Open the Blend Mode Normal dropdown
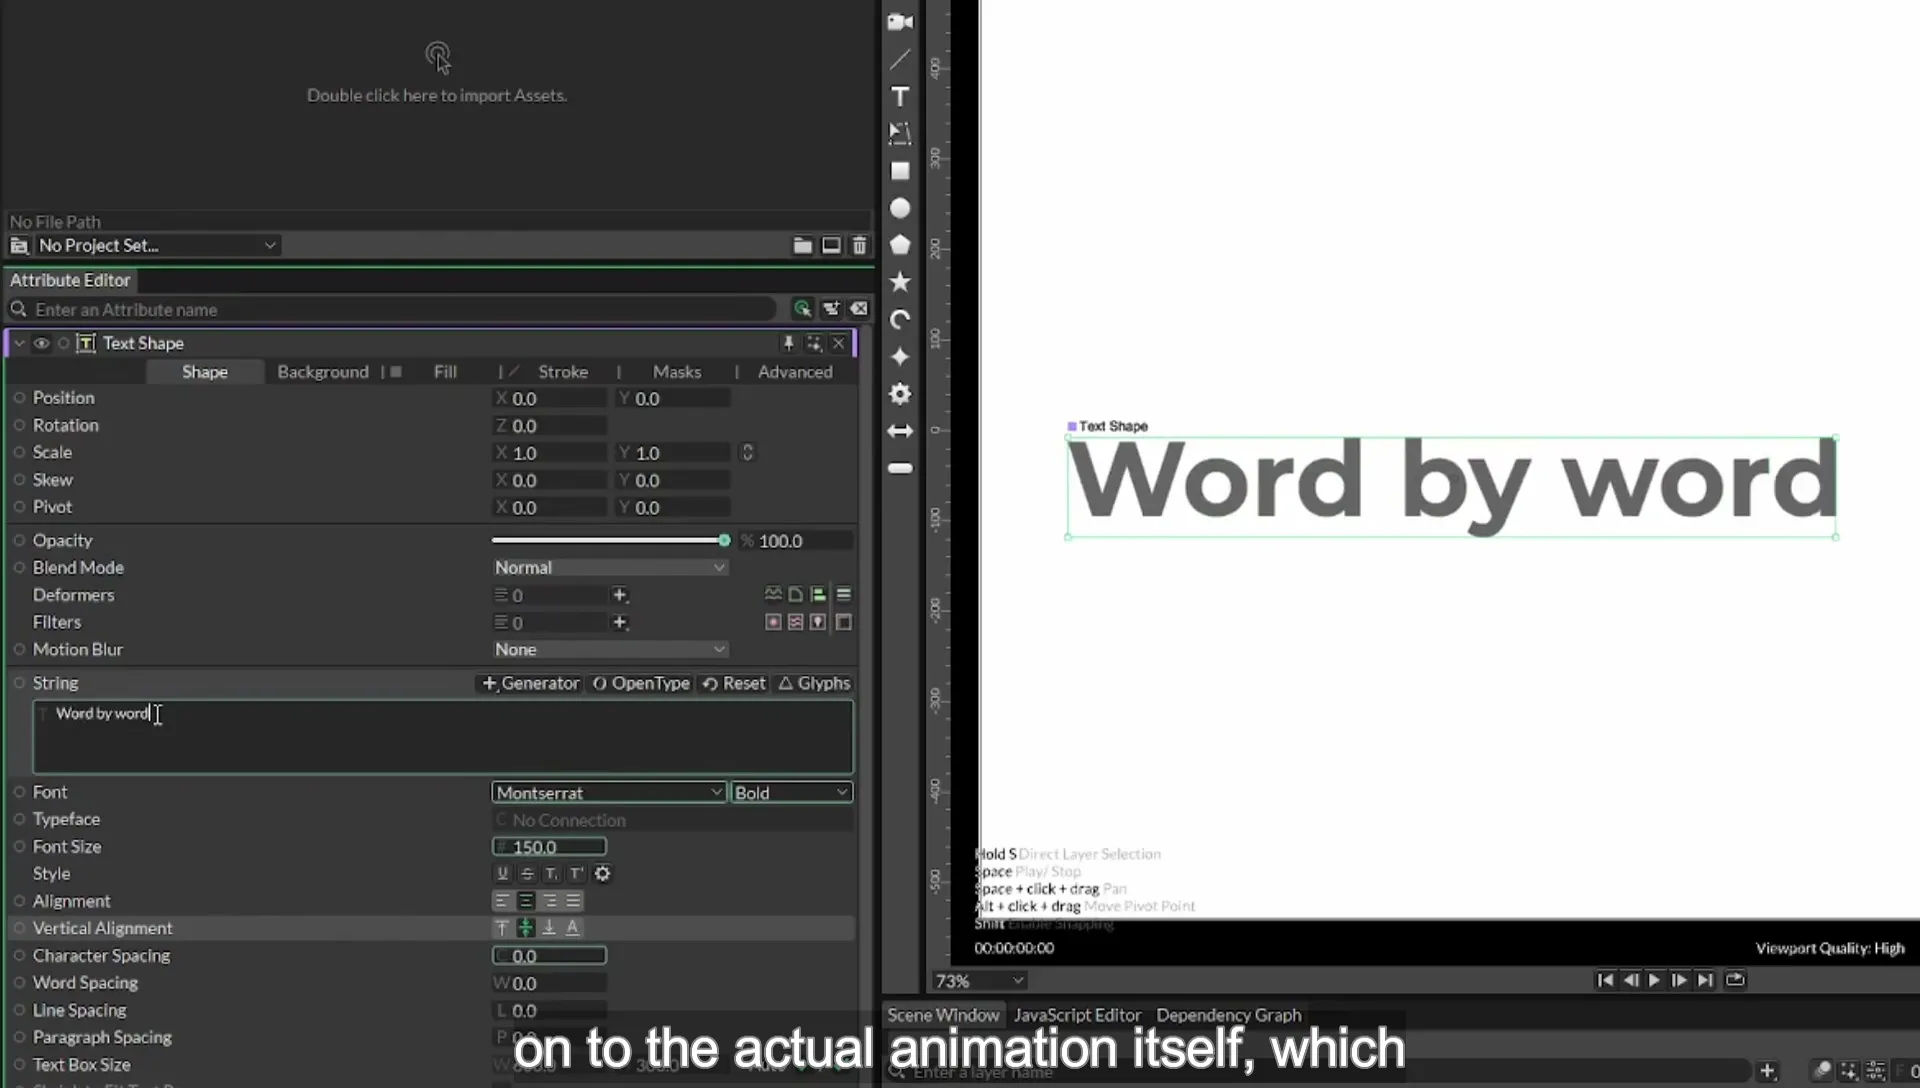The width and height of the screenshot is (1920, 1088). click(x=609, y=567)
